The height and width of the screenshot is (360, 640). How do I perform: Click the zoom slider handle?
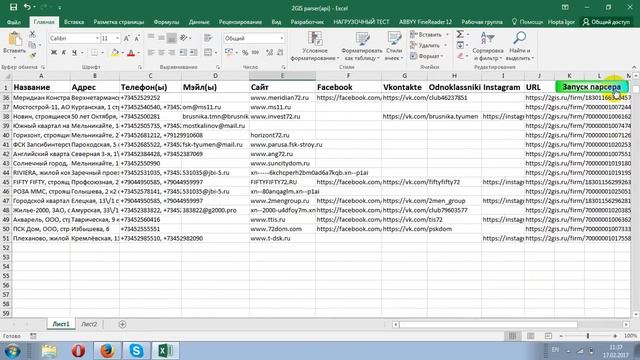point(588,336)
